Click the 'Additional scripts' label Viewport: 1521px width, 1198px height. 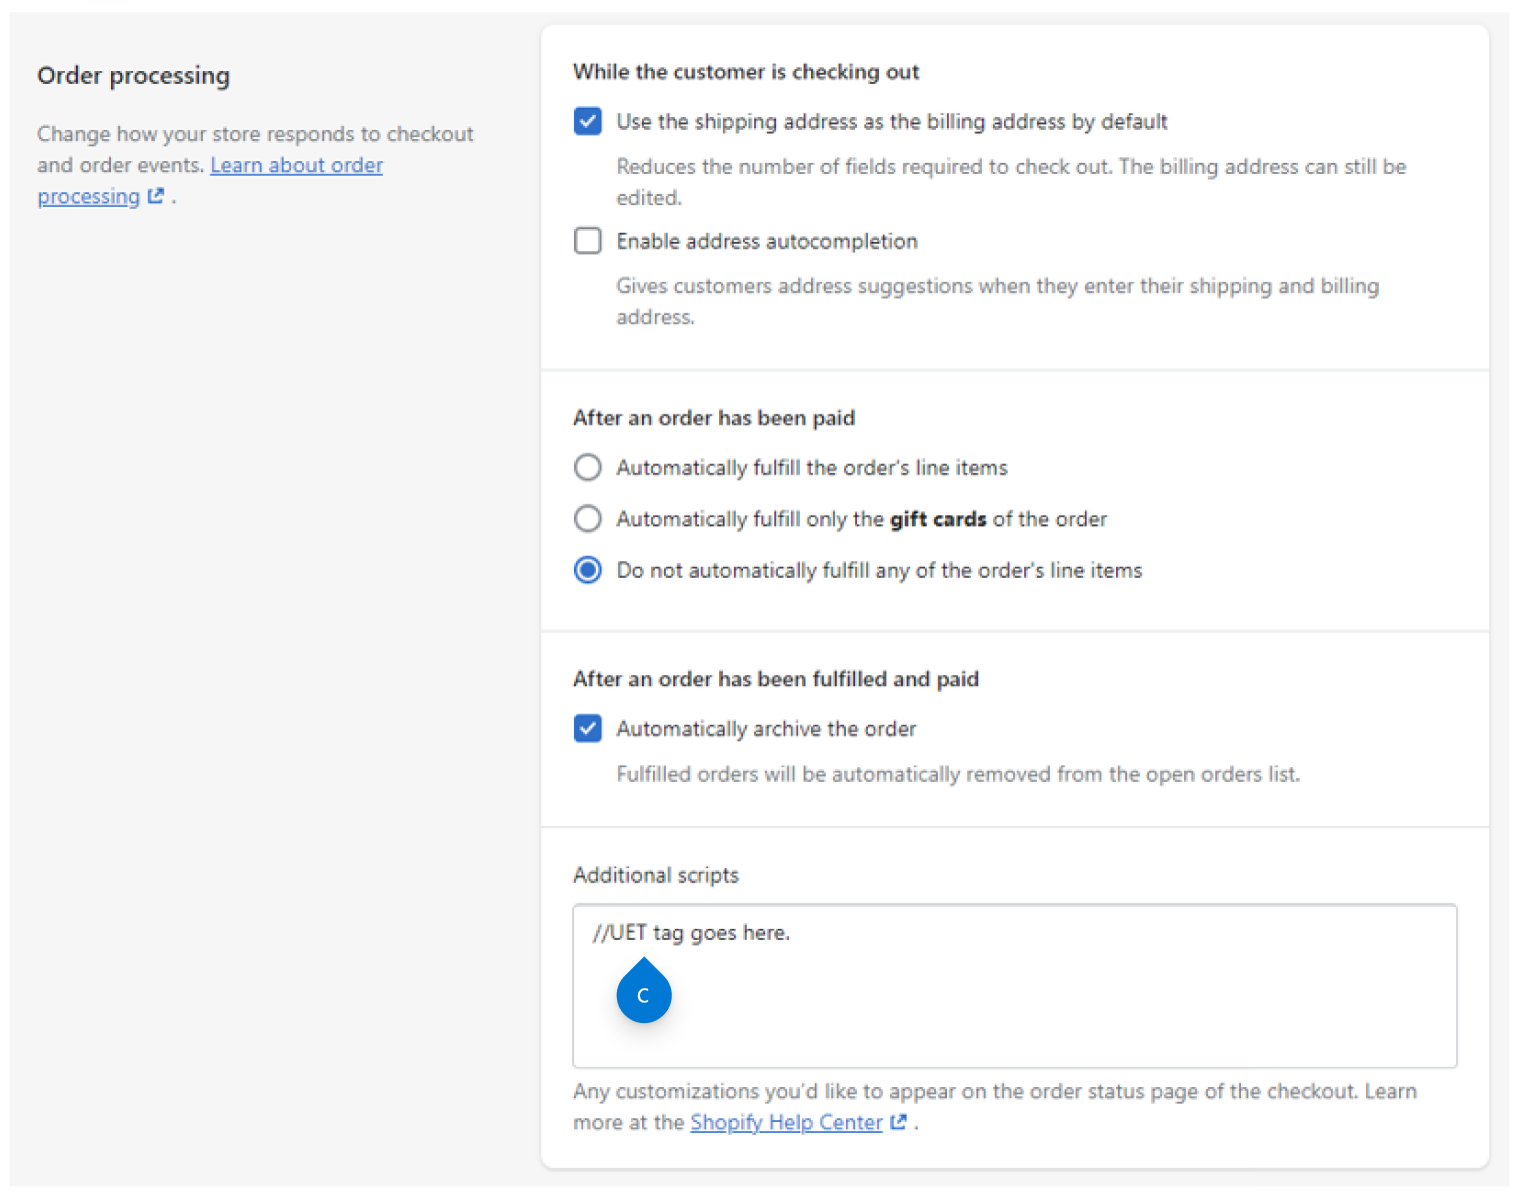656,875
